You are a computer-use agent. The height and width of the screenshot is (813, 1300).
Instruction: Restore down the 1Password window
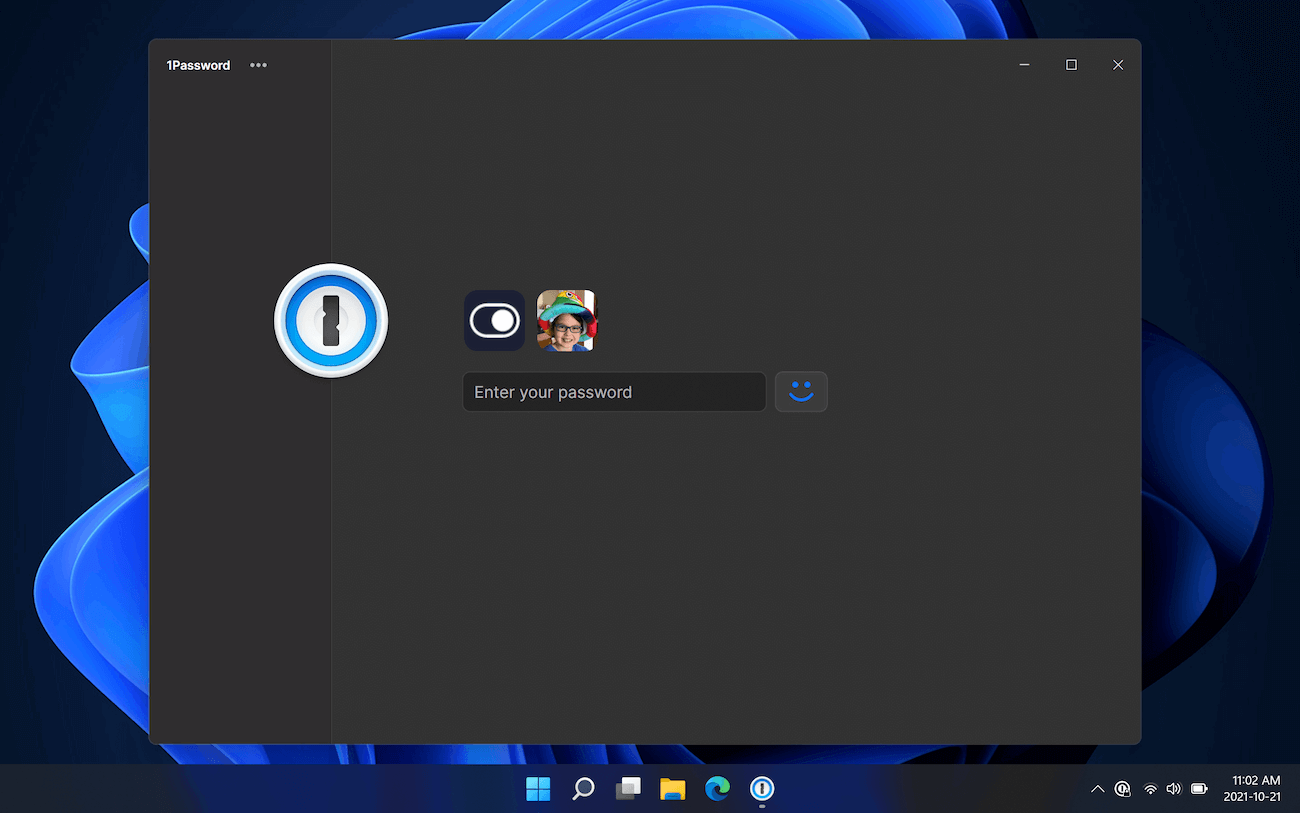pyautogui.click(x=1071, y=64)
